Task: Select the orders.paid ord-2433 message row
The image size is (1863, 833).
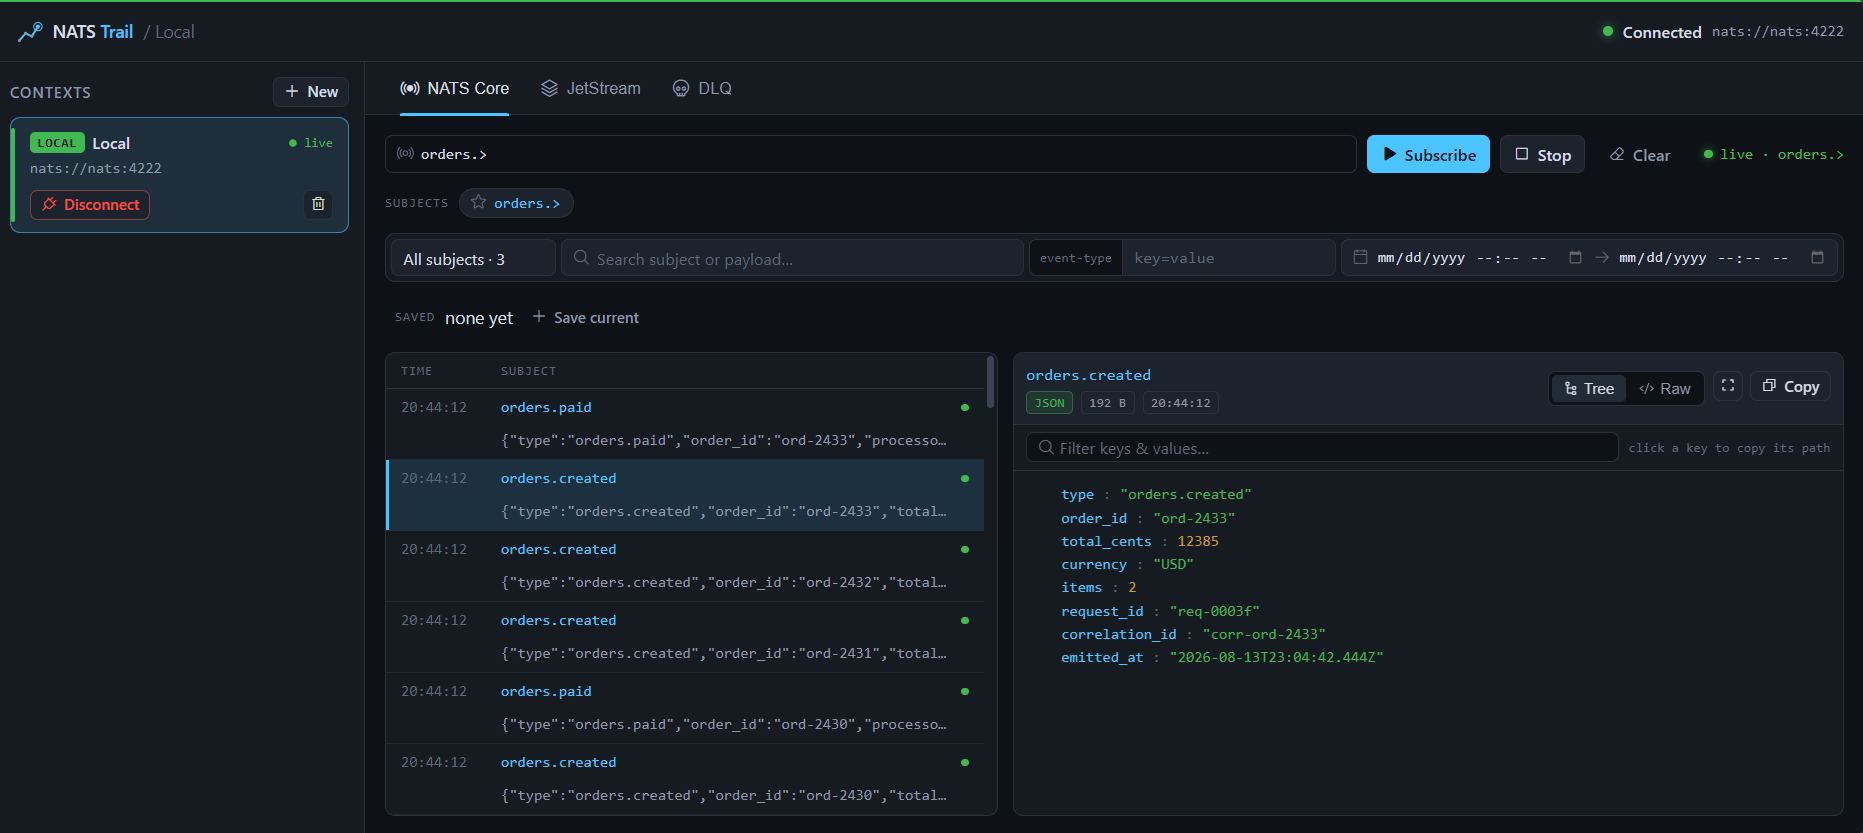Action: click(685, 424)
